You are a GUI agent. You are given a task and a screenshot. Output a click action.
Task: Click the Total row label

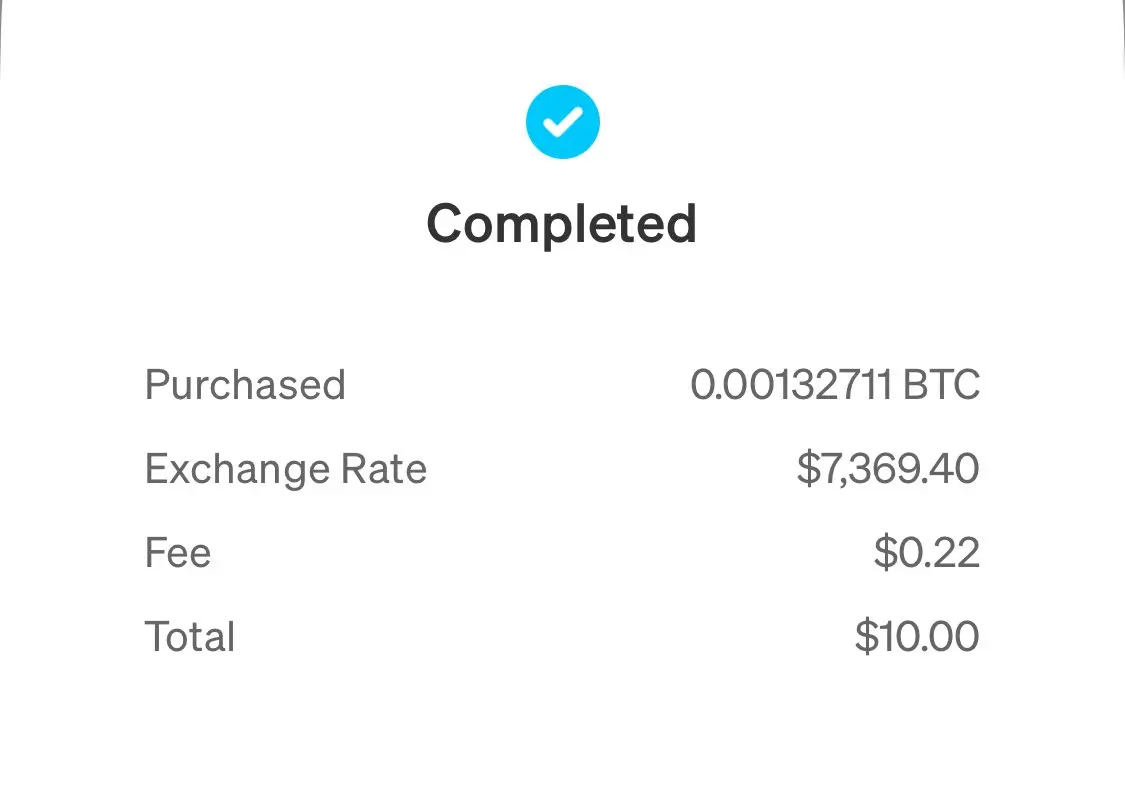point(190,637)
